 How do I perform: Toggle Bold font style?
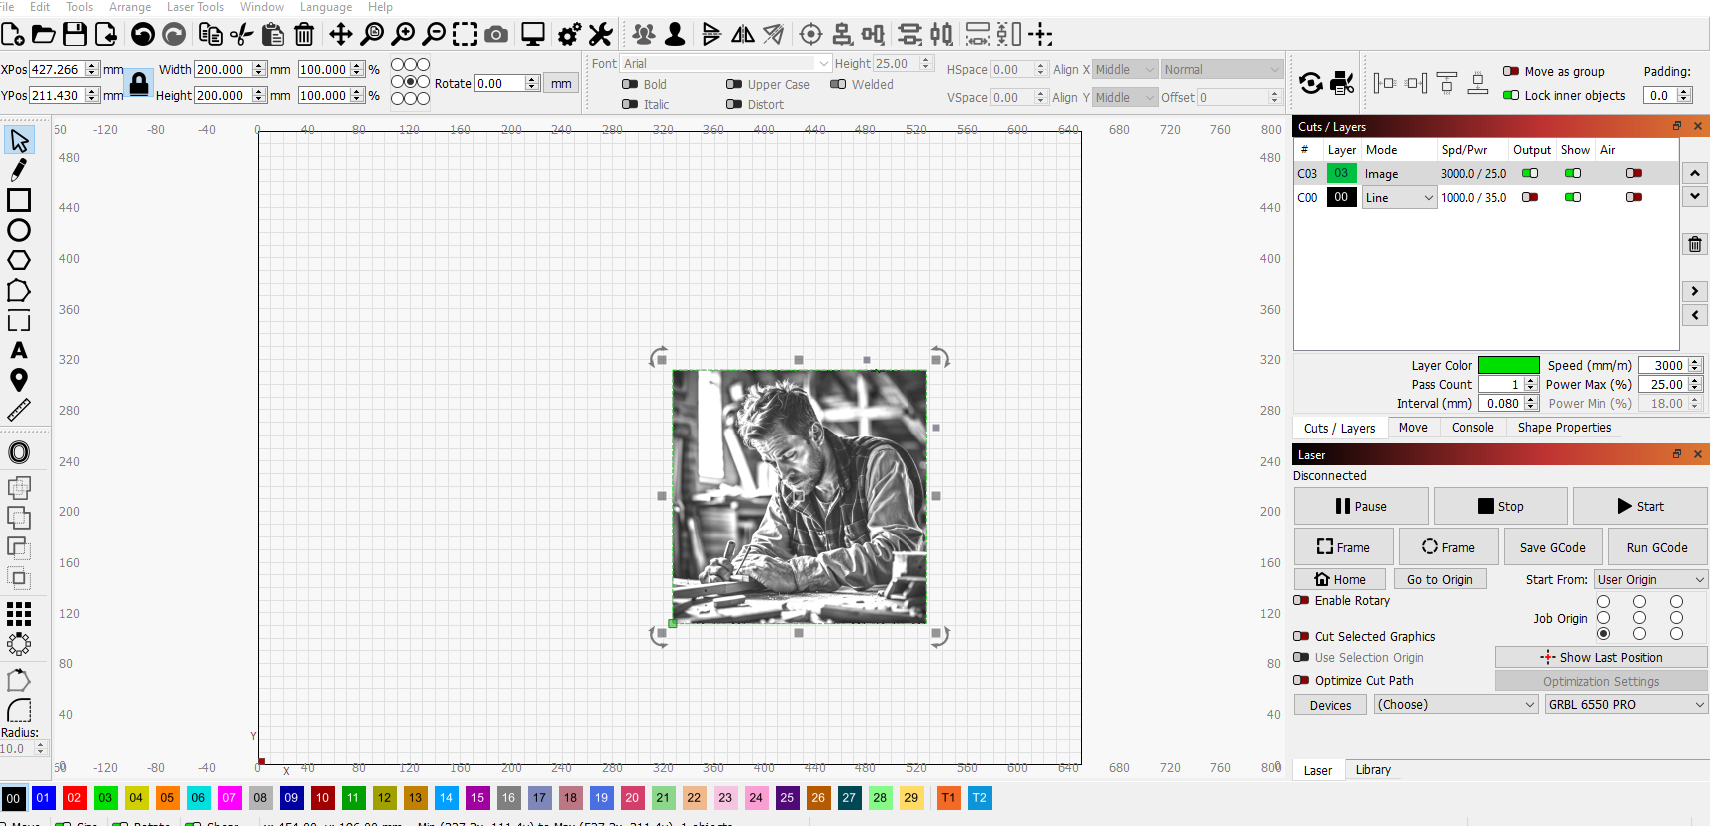[x=630, y=84]
